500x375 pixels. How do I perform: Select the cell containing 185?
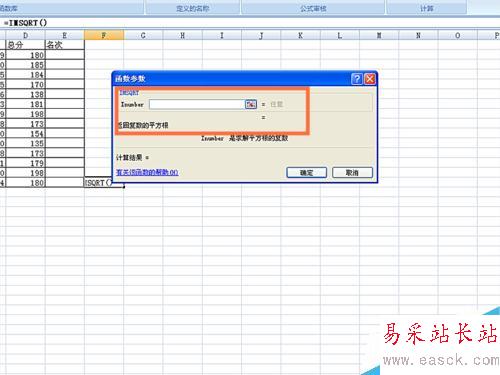coord(25,65)
